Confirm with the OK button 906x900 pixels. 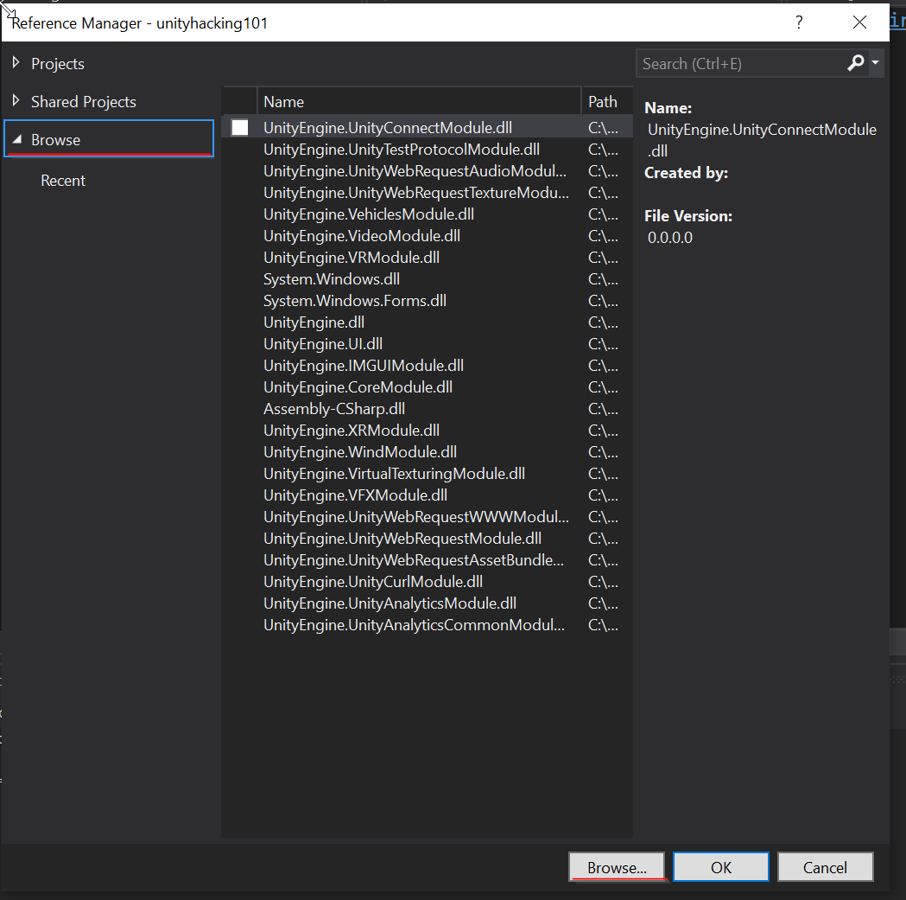coord(721,867)
